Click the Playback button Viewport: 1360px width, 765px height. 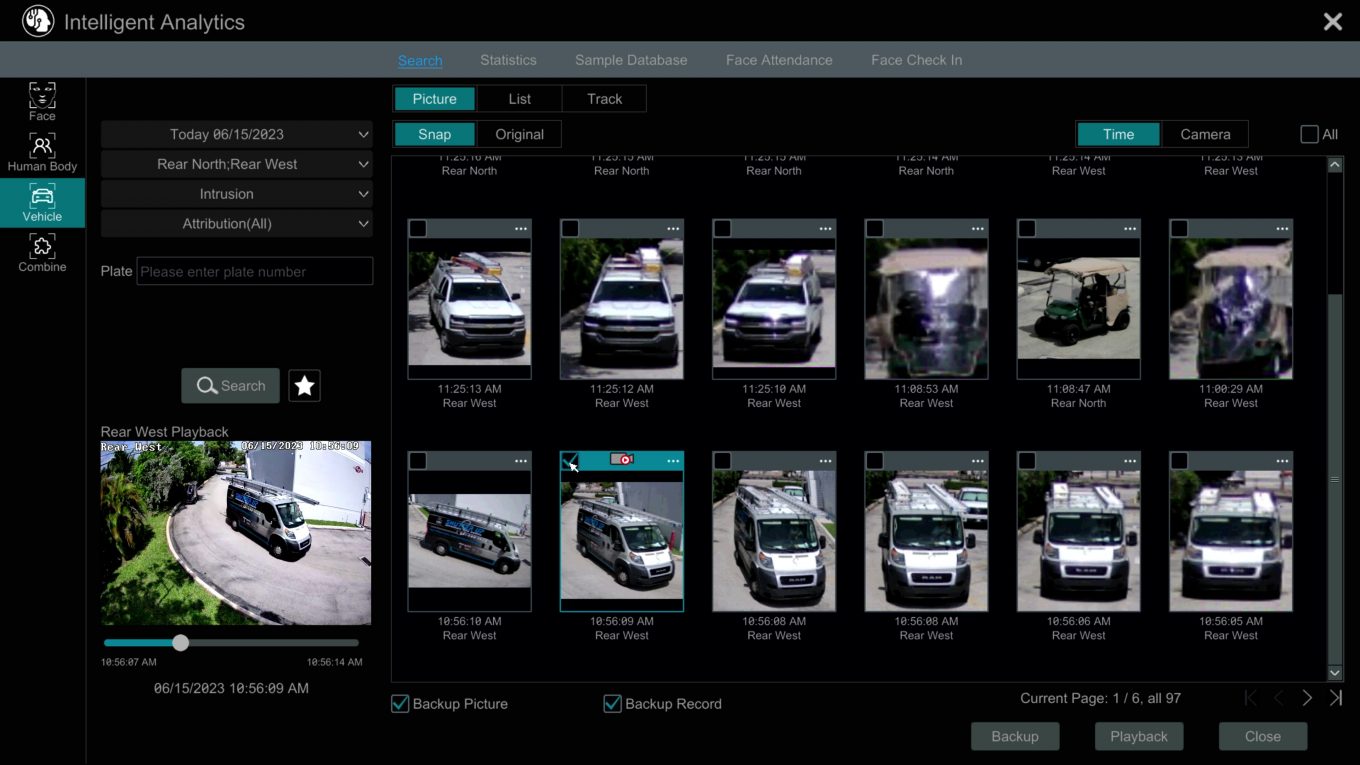click(1138, 736)
